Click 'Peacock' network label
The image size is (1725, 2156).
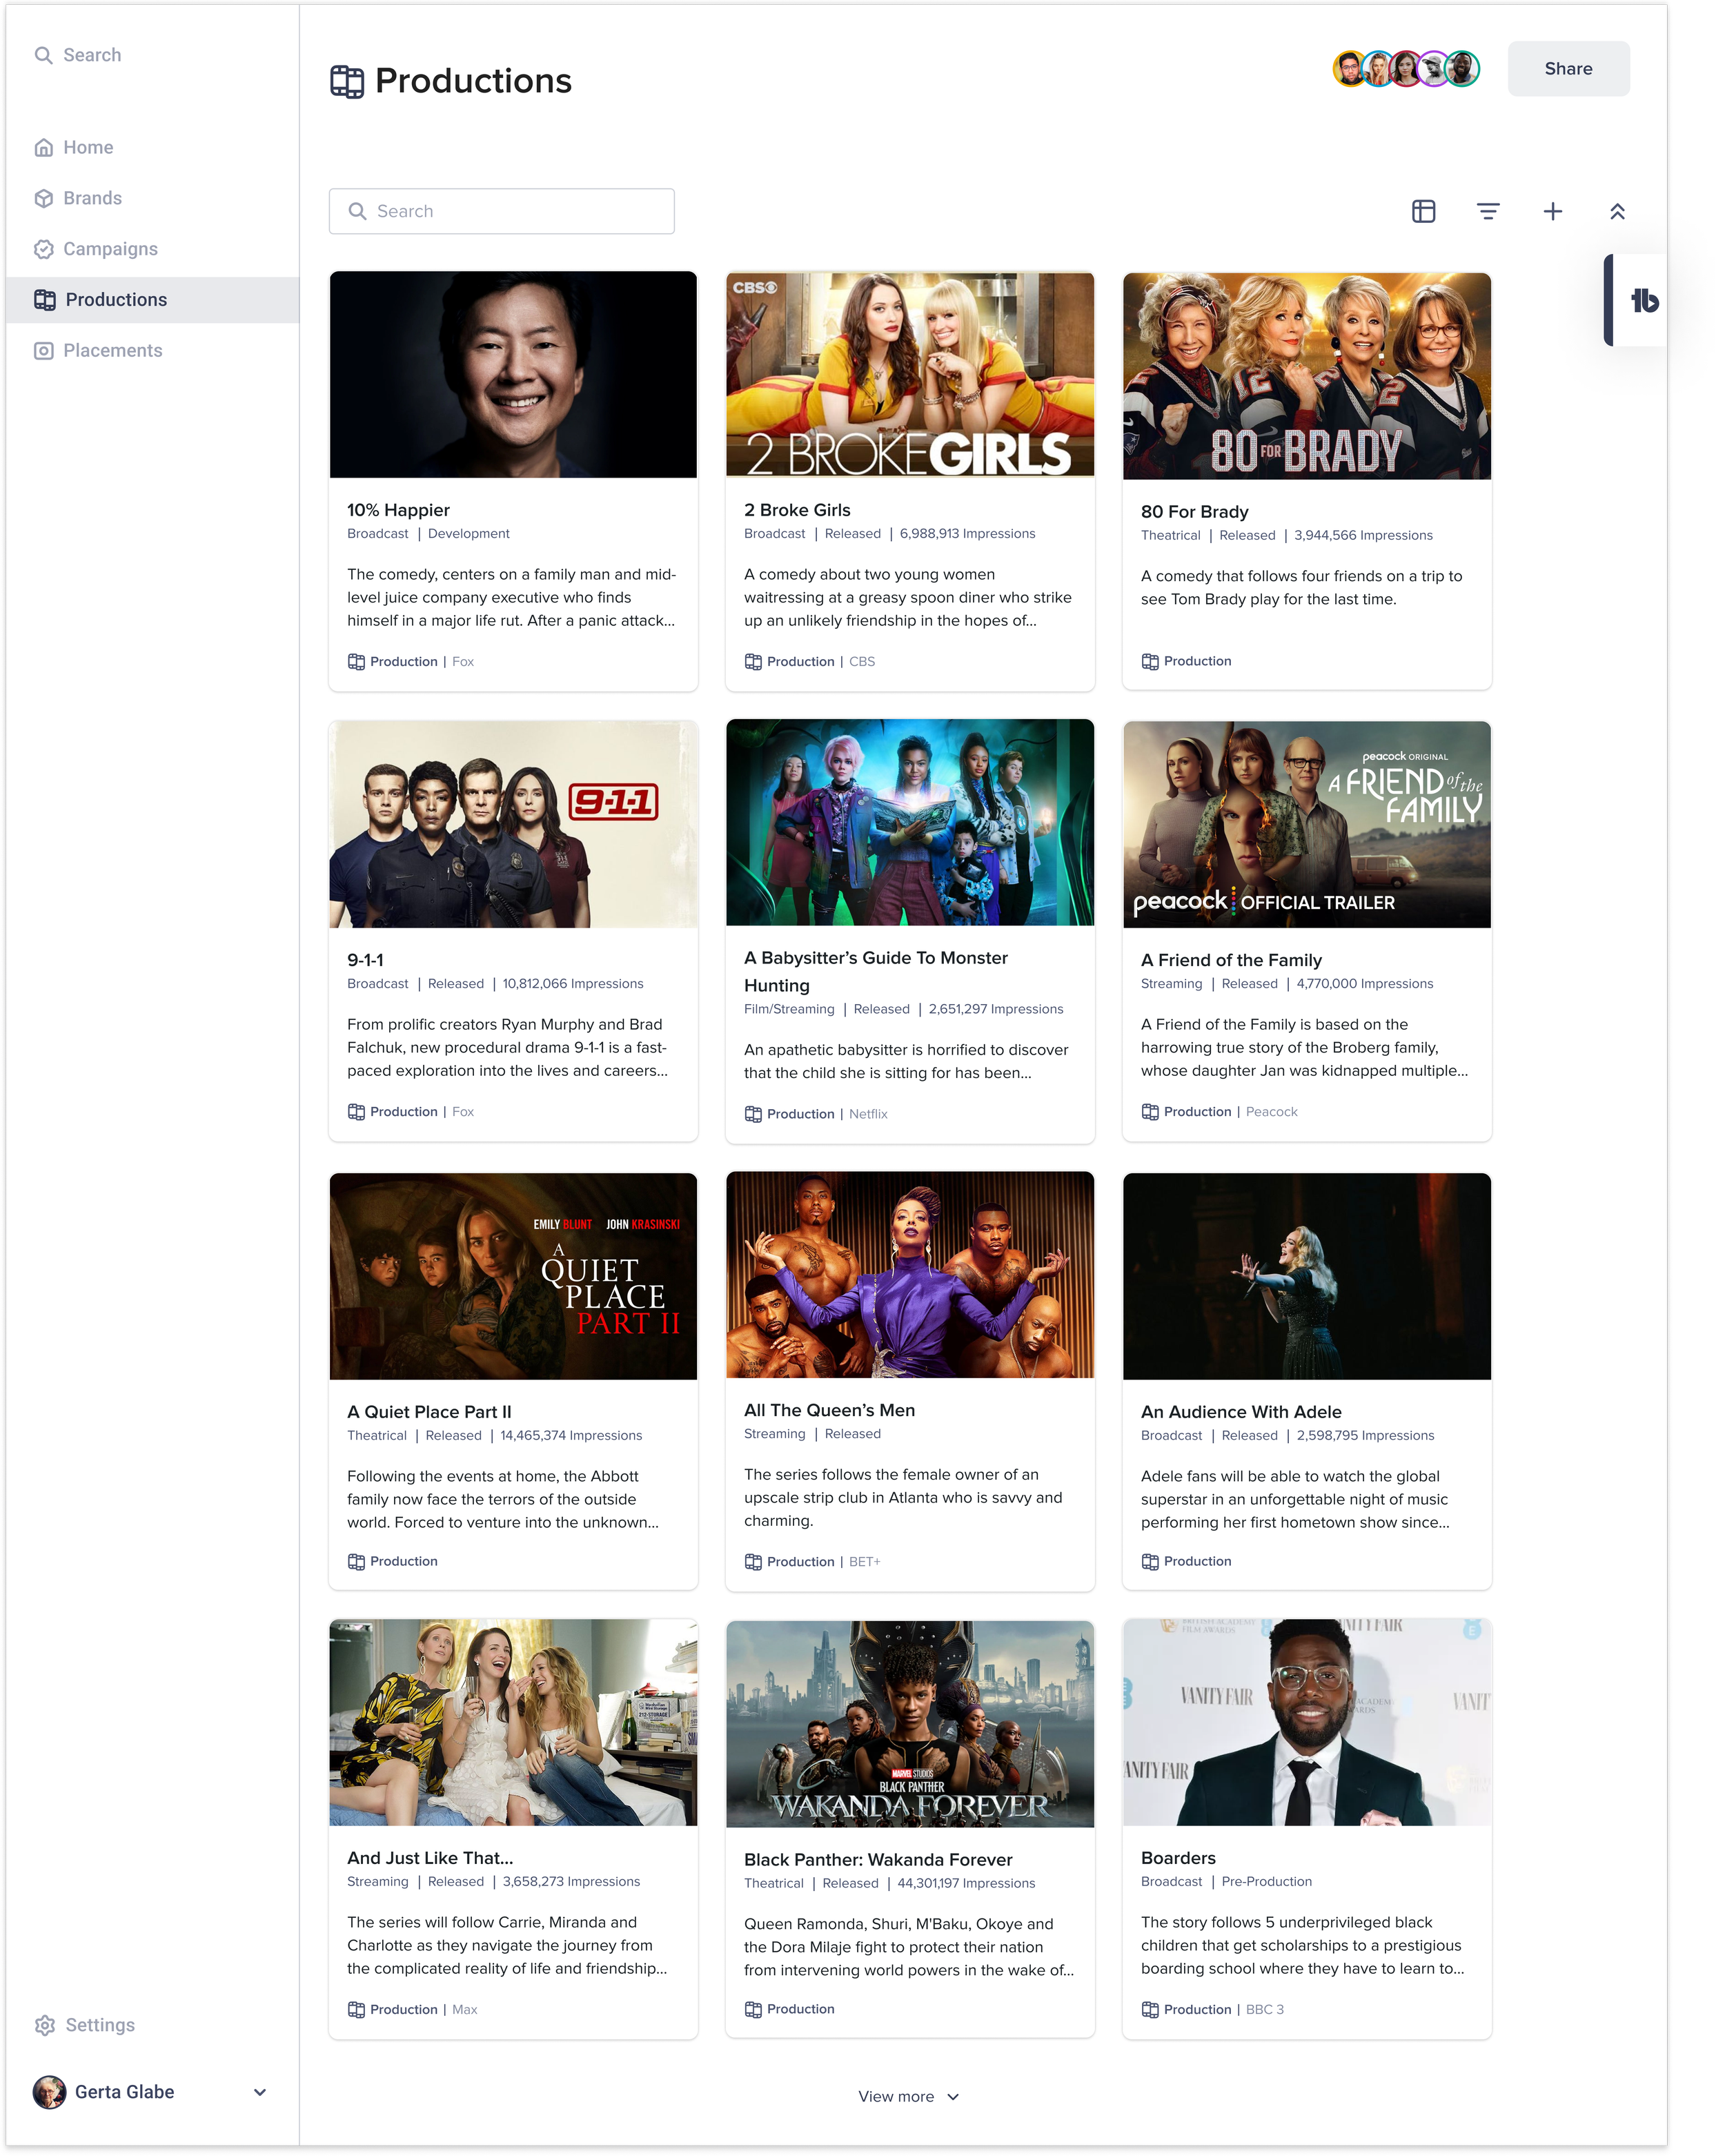tap(1271, 1112)
